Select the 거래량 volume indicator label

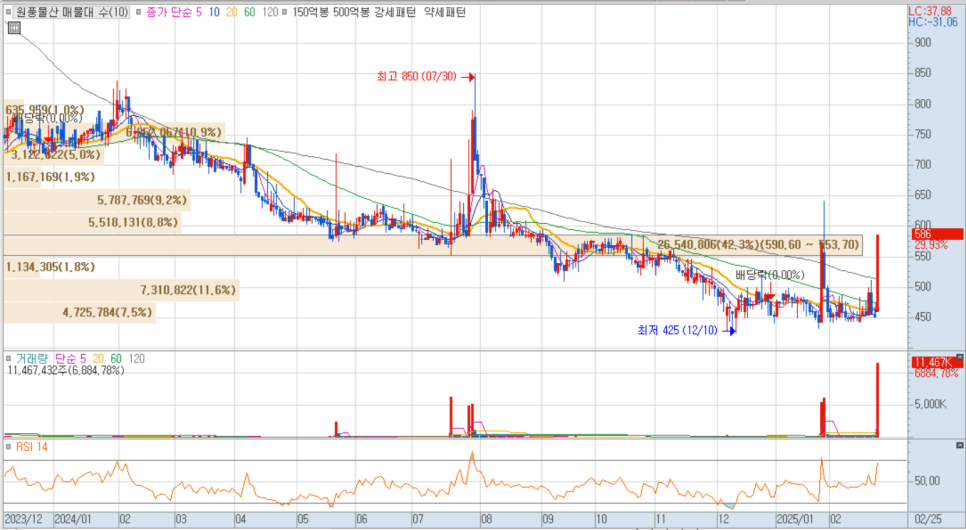click(33, 359)
